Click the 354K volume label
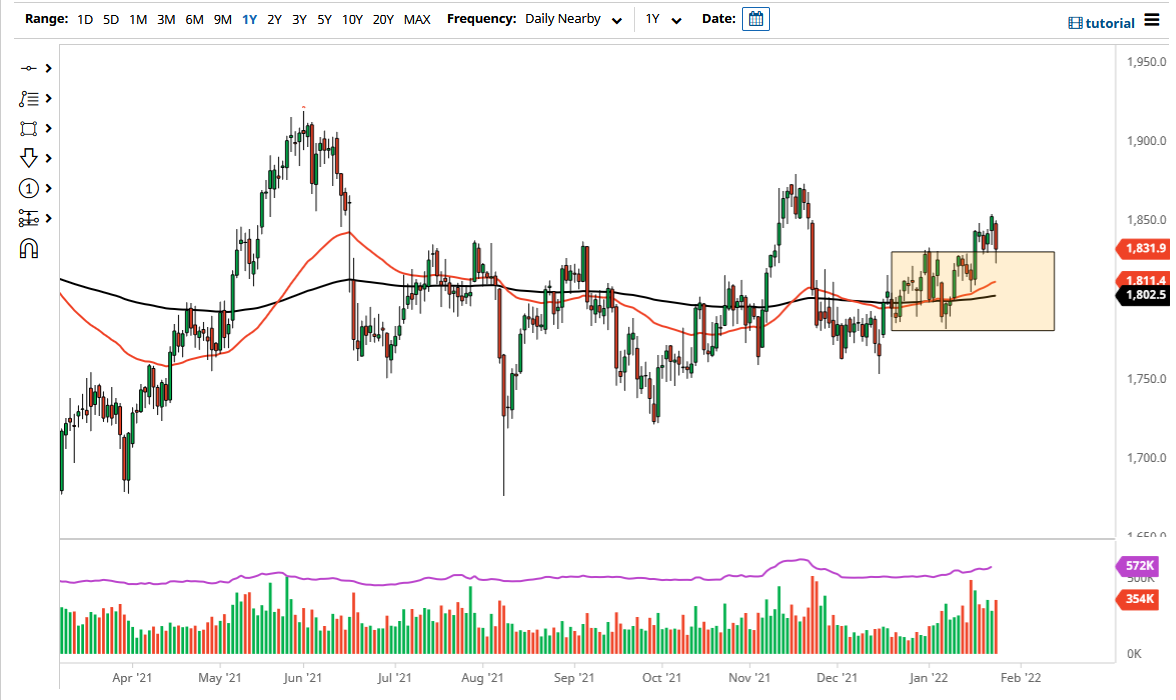The width and height of the screenshot is (1176, 700). pos(1138,599)
